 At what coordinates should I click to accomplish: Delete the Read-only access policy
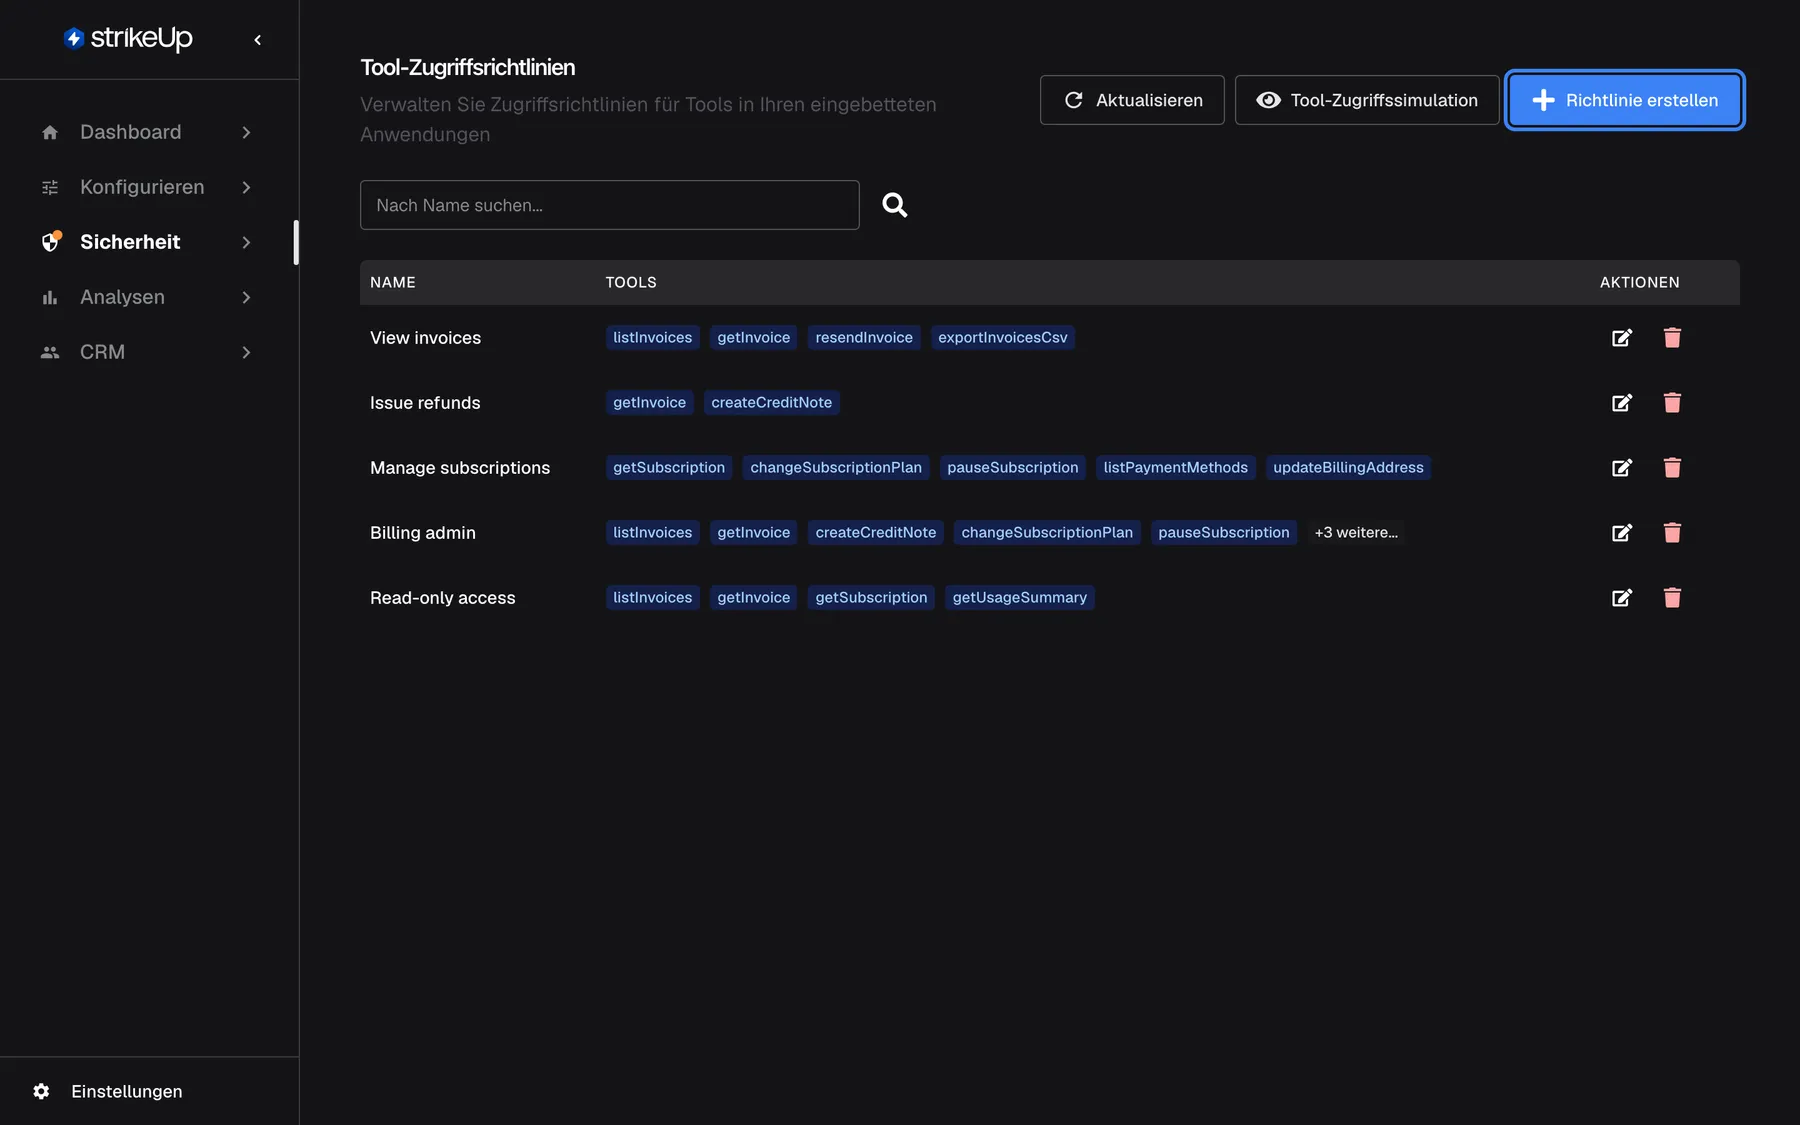click(x=1672, y=598)
